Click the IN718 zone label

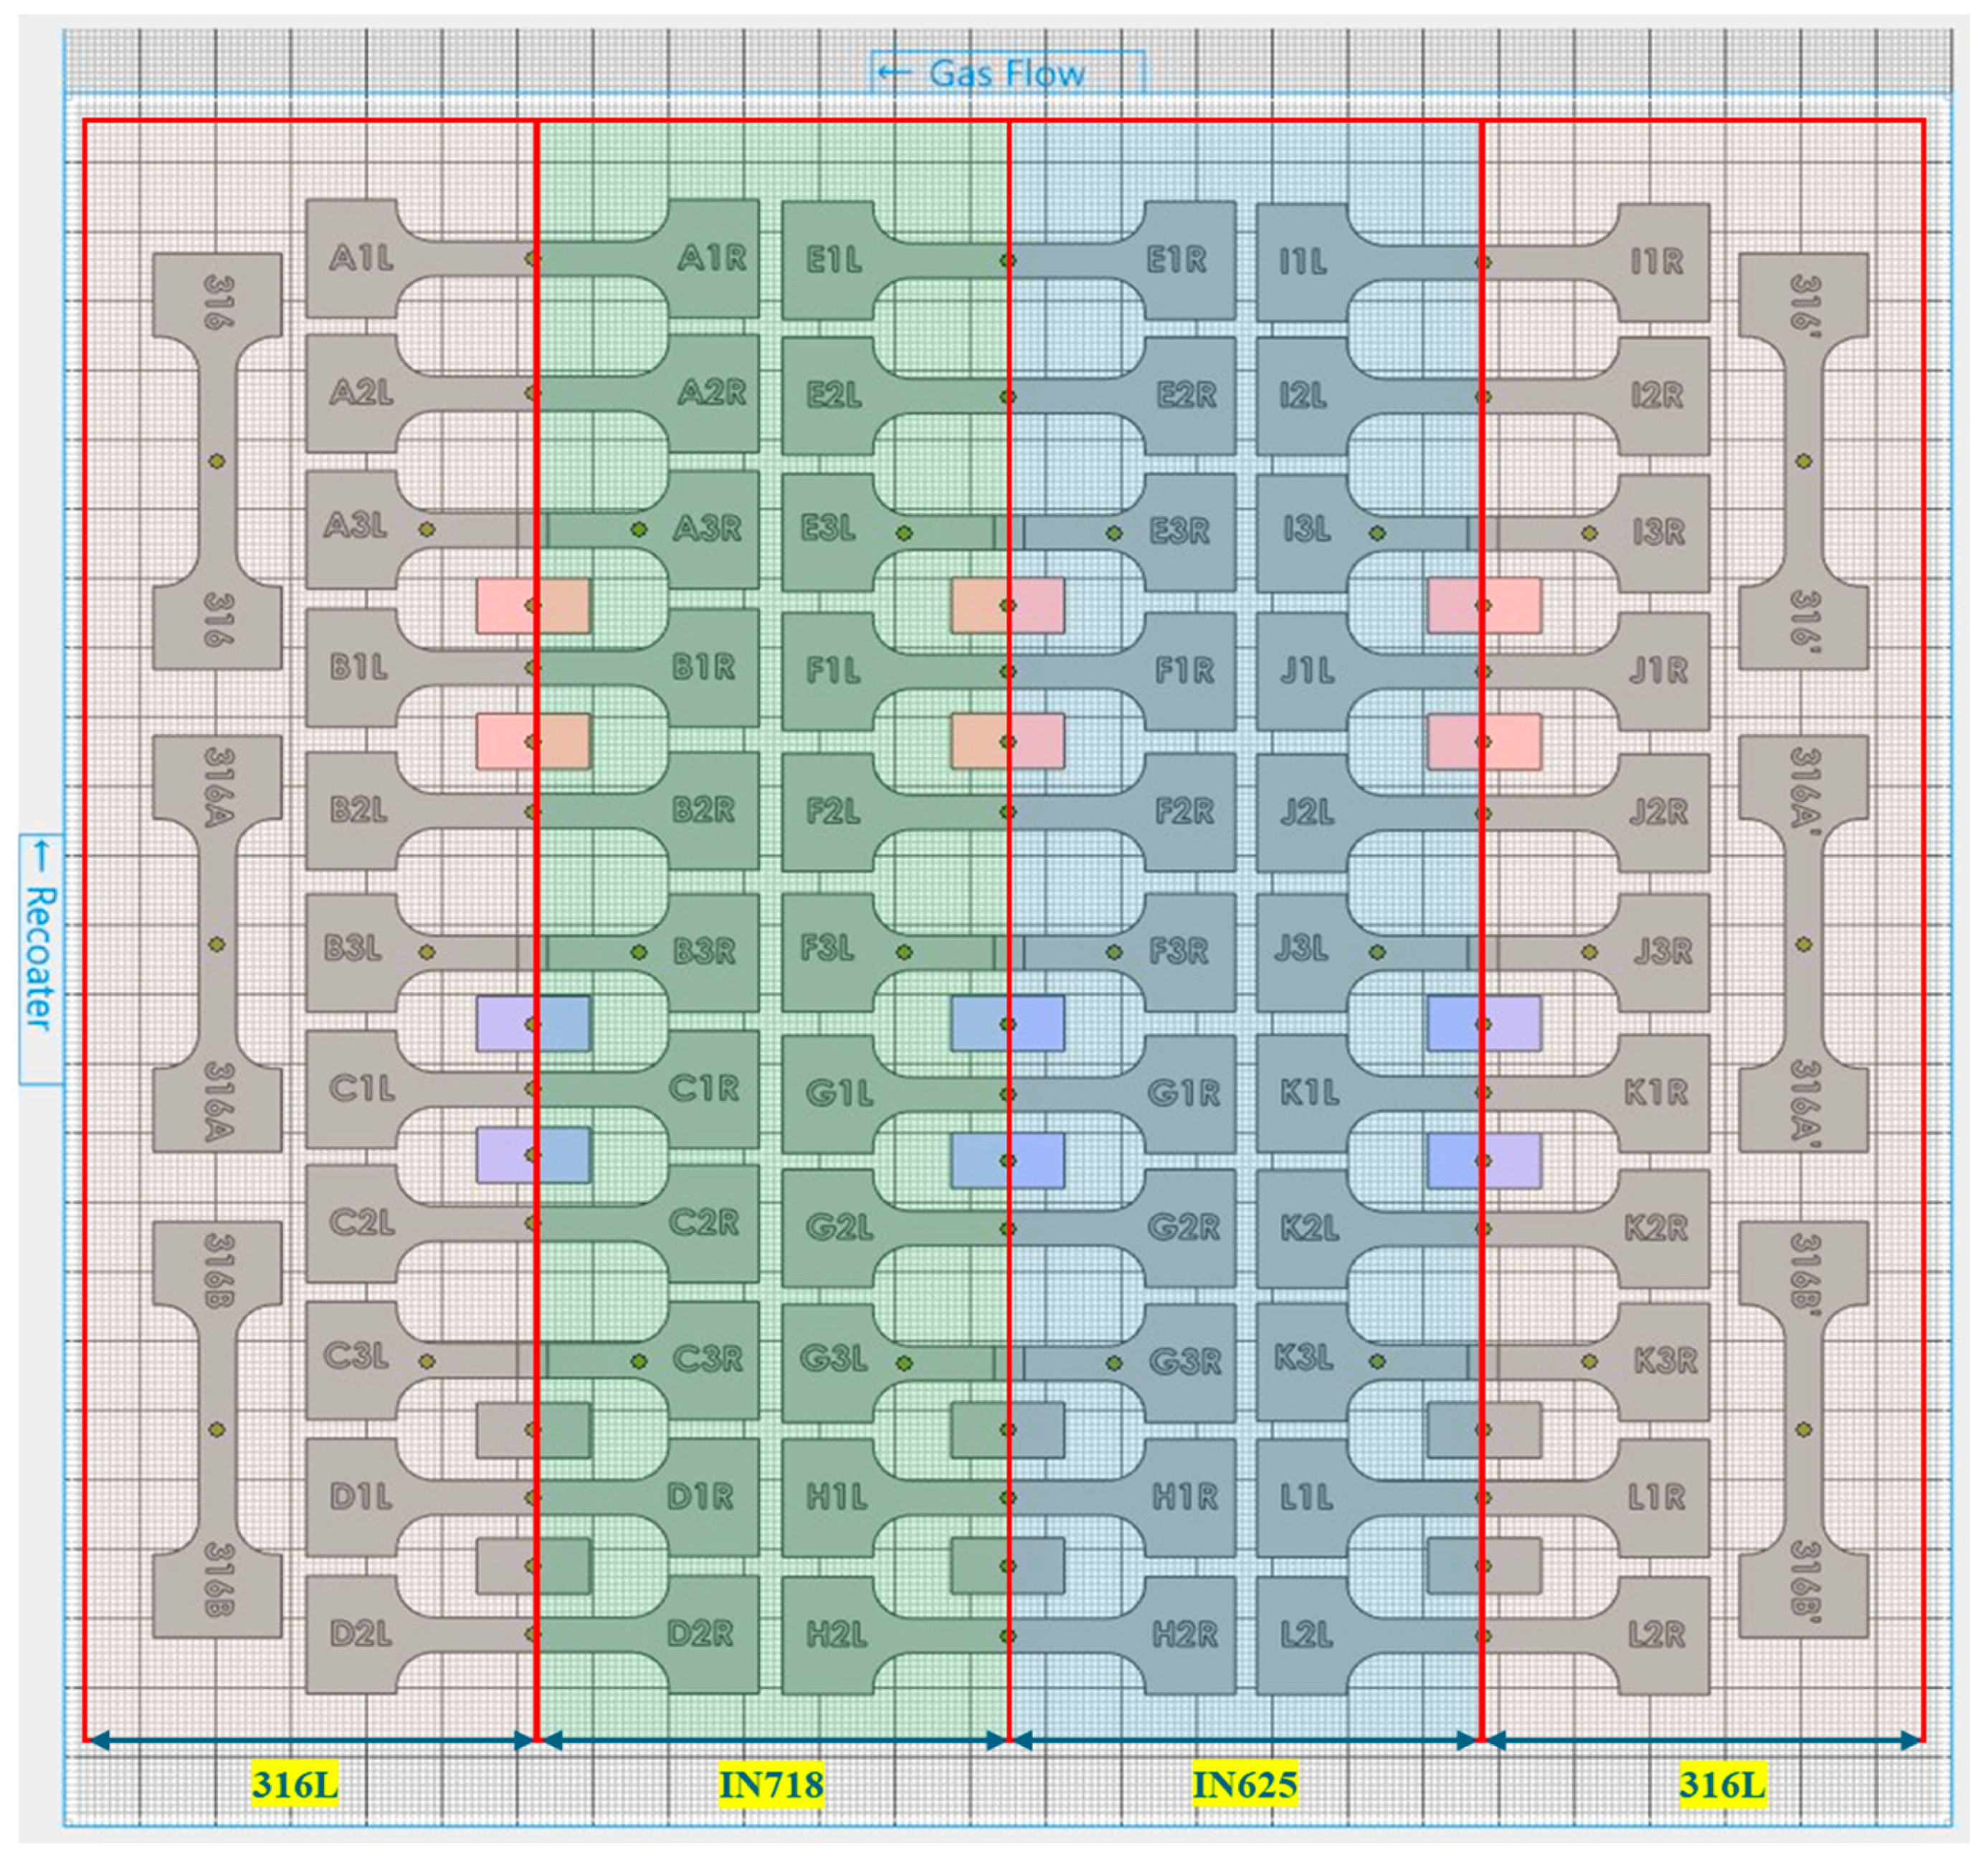point(771,1785)
